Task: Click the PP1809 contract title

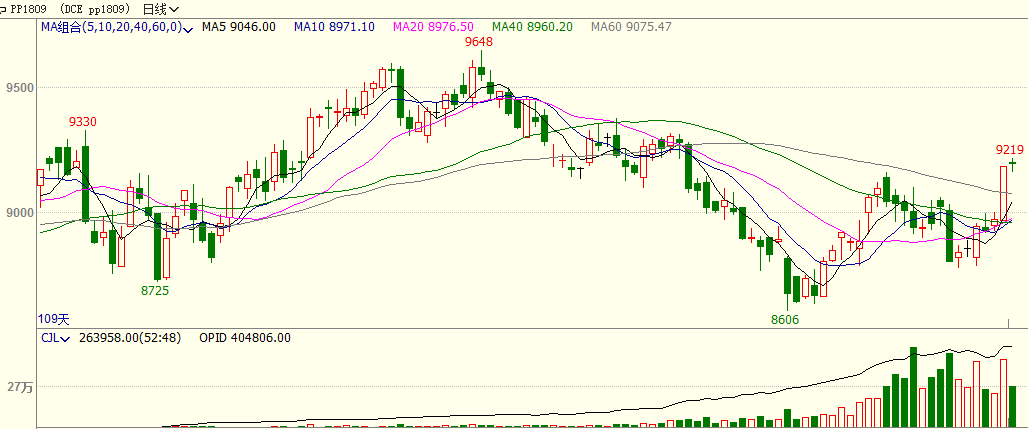Action: 31,9
